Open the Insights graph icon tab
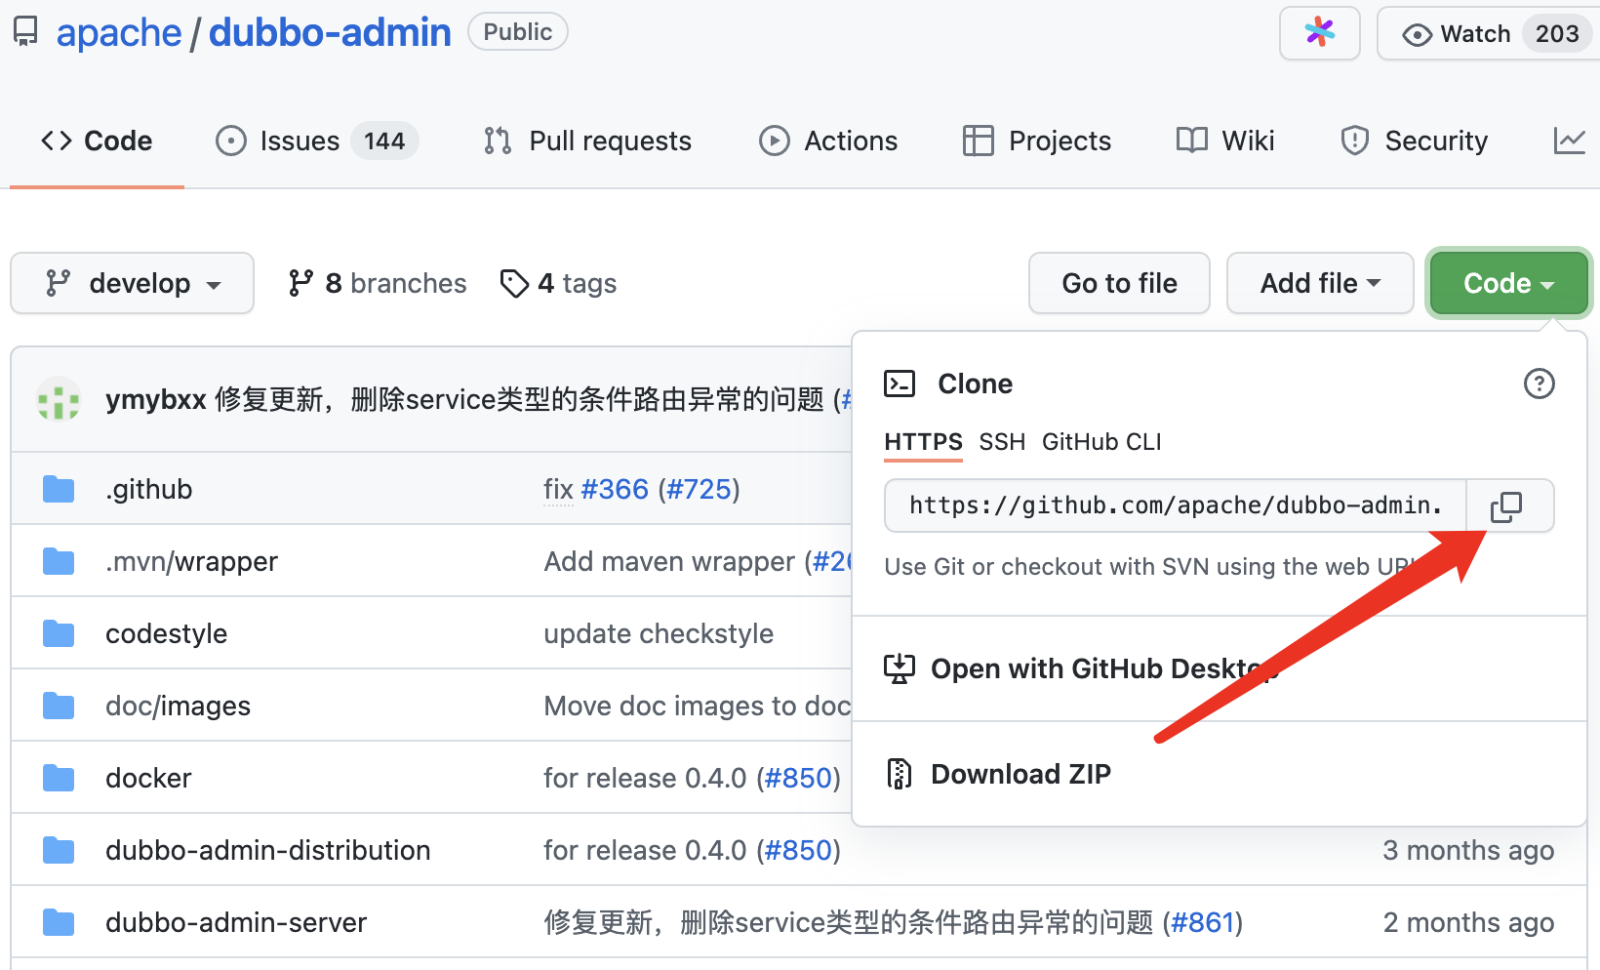Image resolution: width=1600 pixels, height=970 pixels. (x=1568, y=141)
